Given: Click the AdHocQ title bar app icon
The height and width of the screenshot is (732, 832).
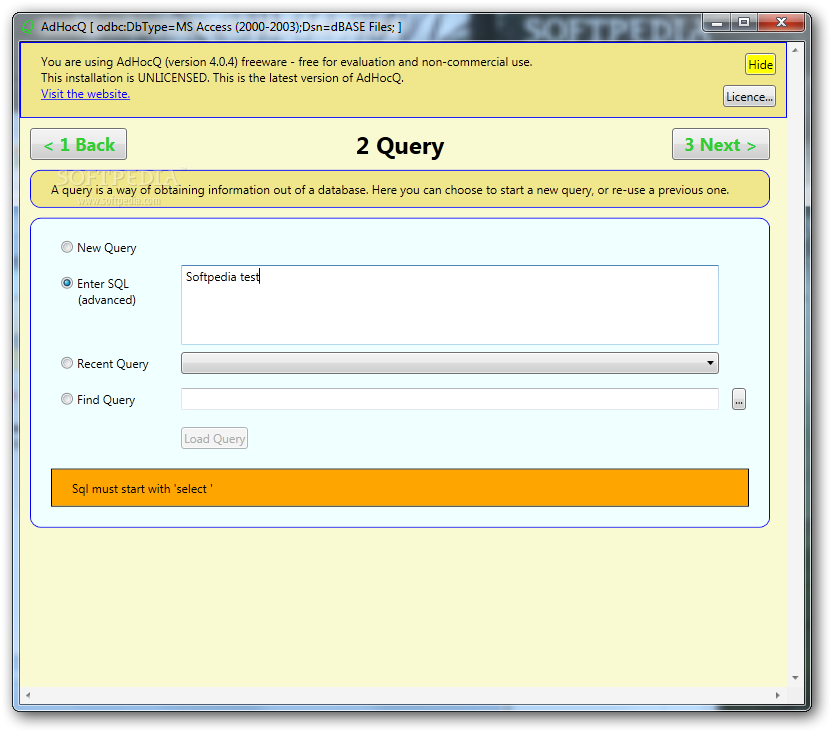Looking at the screenshot, I should 28,27.
